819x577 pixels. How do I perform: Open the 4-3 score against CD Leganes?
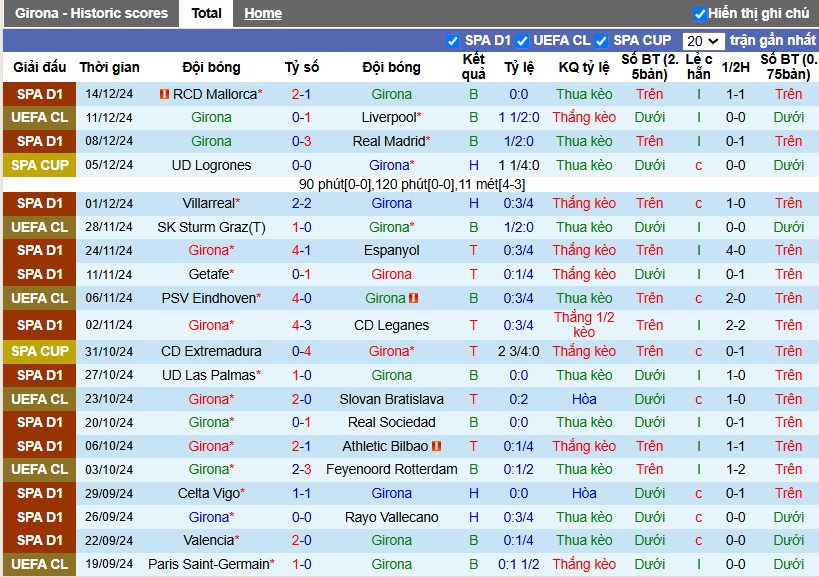coord(301,325)
